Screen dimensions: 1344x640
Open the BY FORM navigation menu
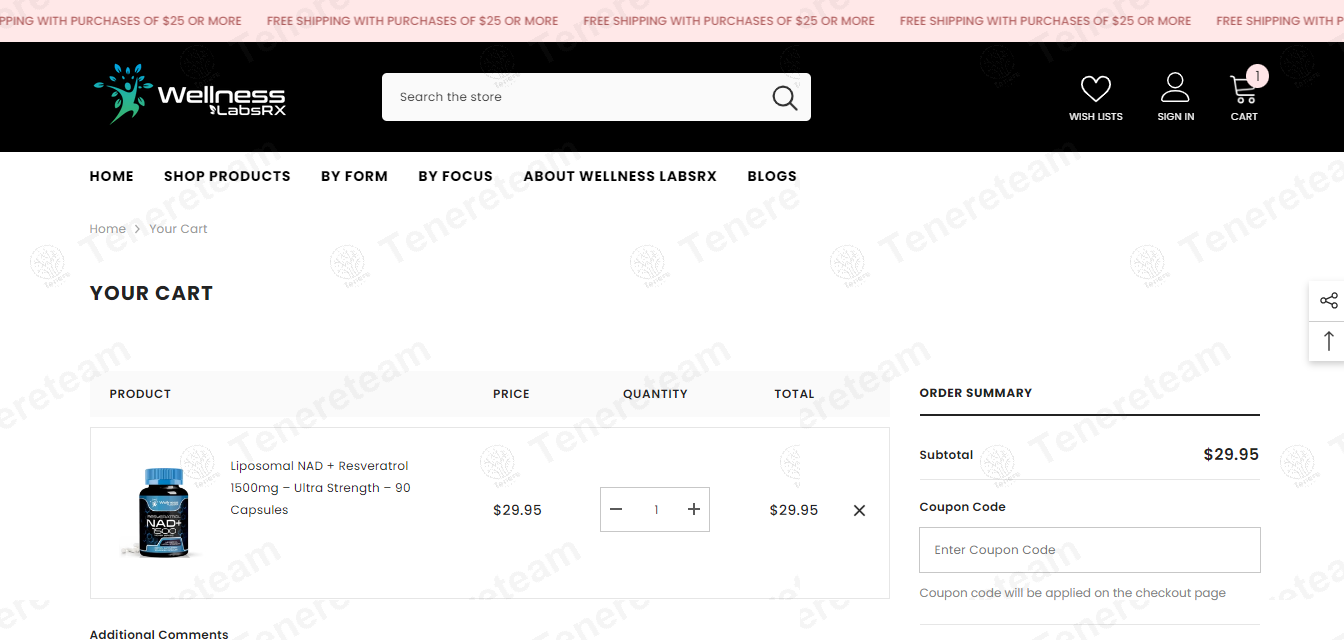[x=354, y=176]
